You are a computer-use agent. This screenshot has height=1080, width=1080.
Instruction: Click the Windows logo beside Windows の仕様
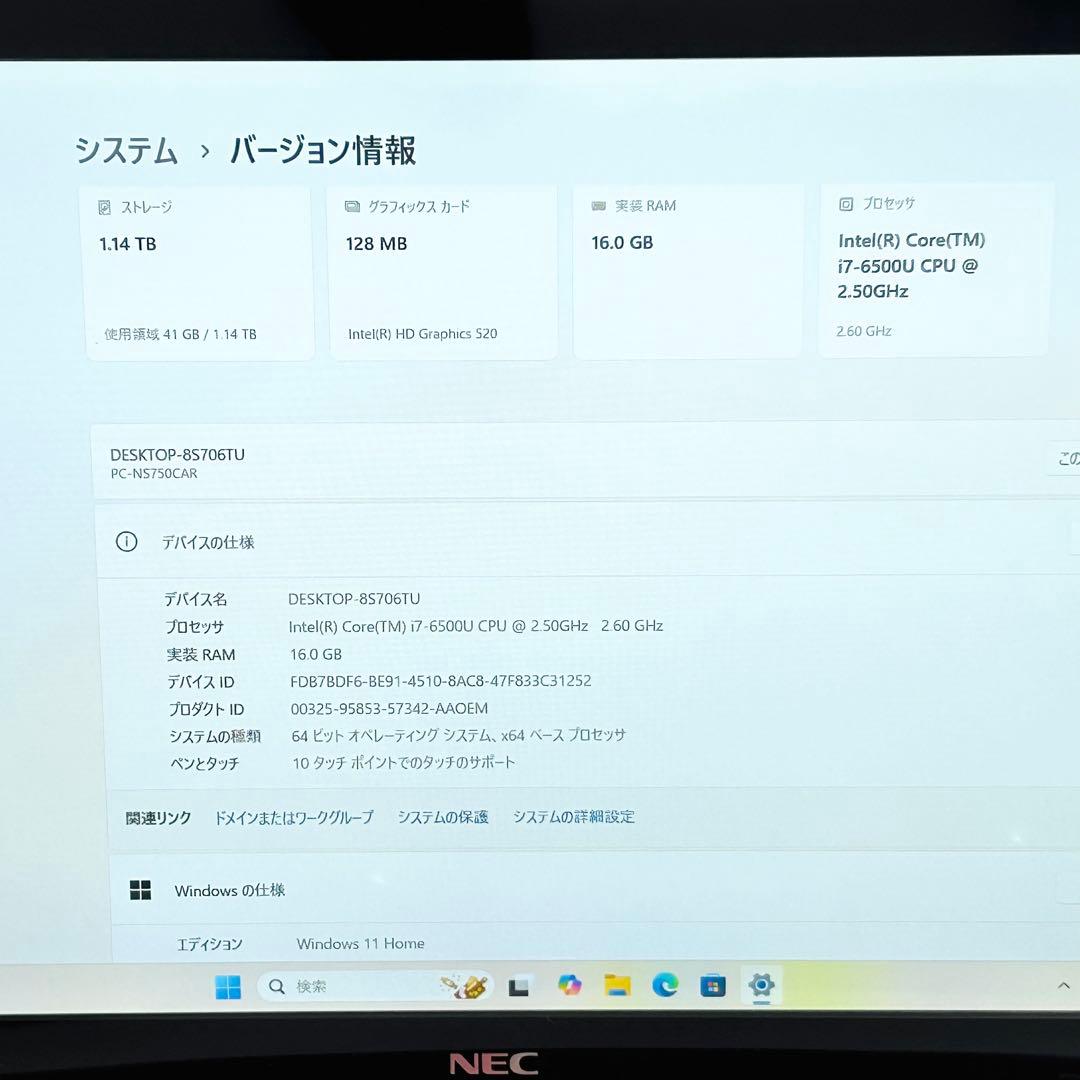140,890
